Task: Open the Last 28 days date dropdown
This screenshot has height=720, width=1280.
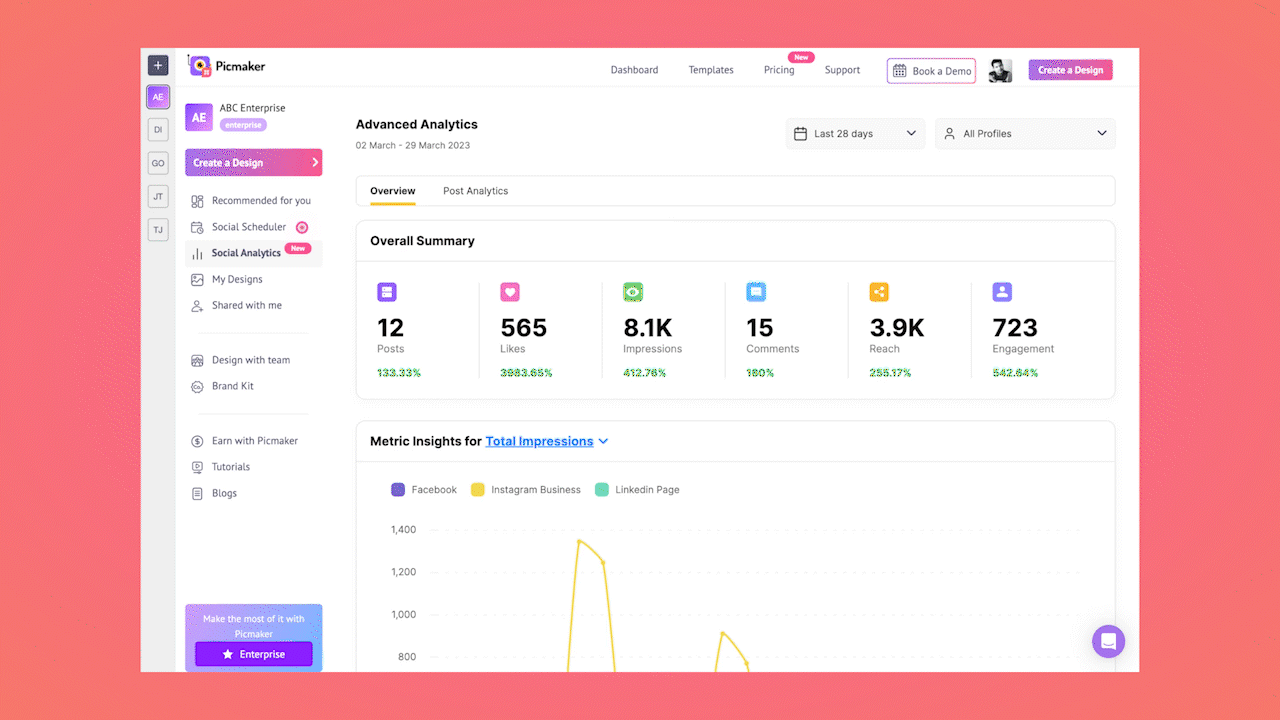Action: tap(855, 134)
